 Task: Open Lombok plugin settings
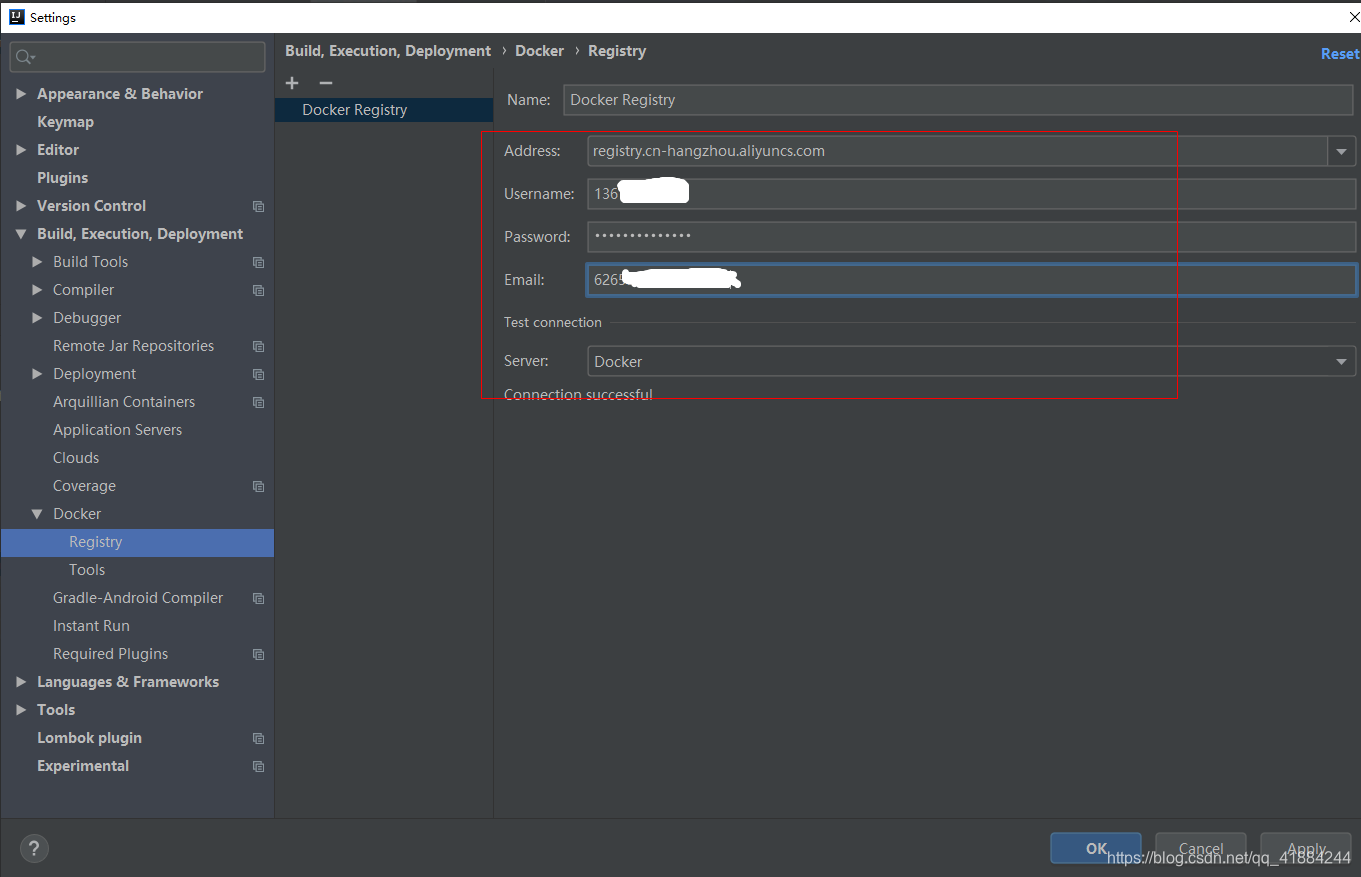point(89,738)
